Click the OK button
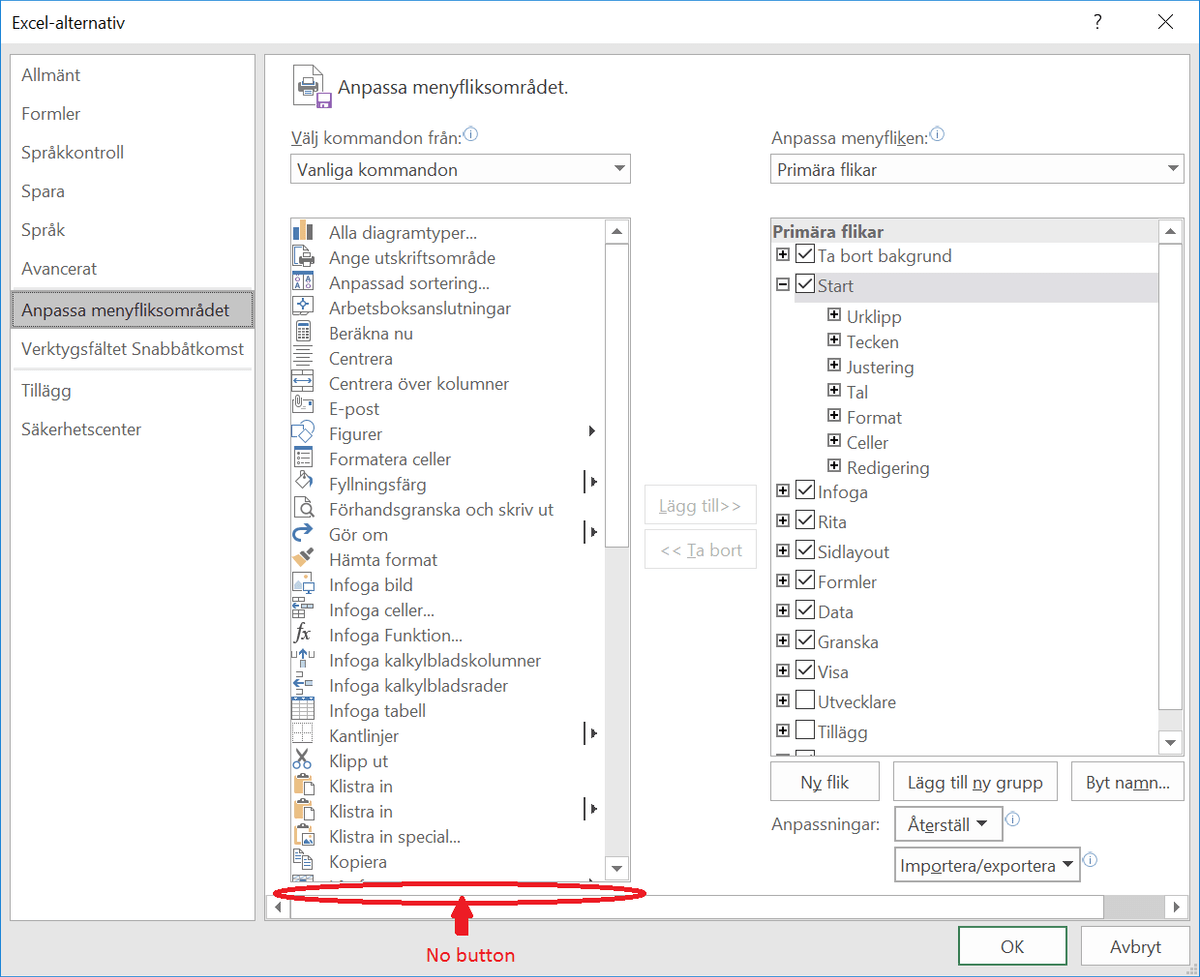 pyautogui.click(x=1012, y=947)
